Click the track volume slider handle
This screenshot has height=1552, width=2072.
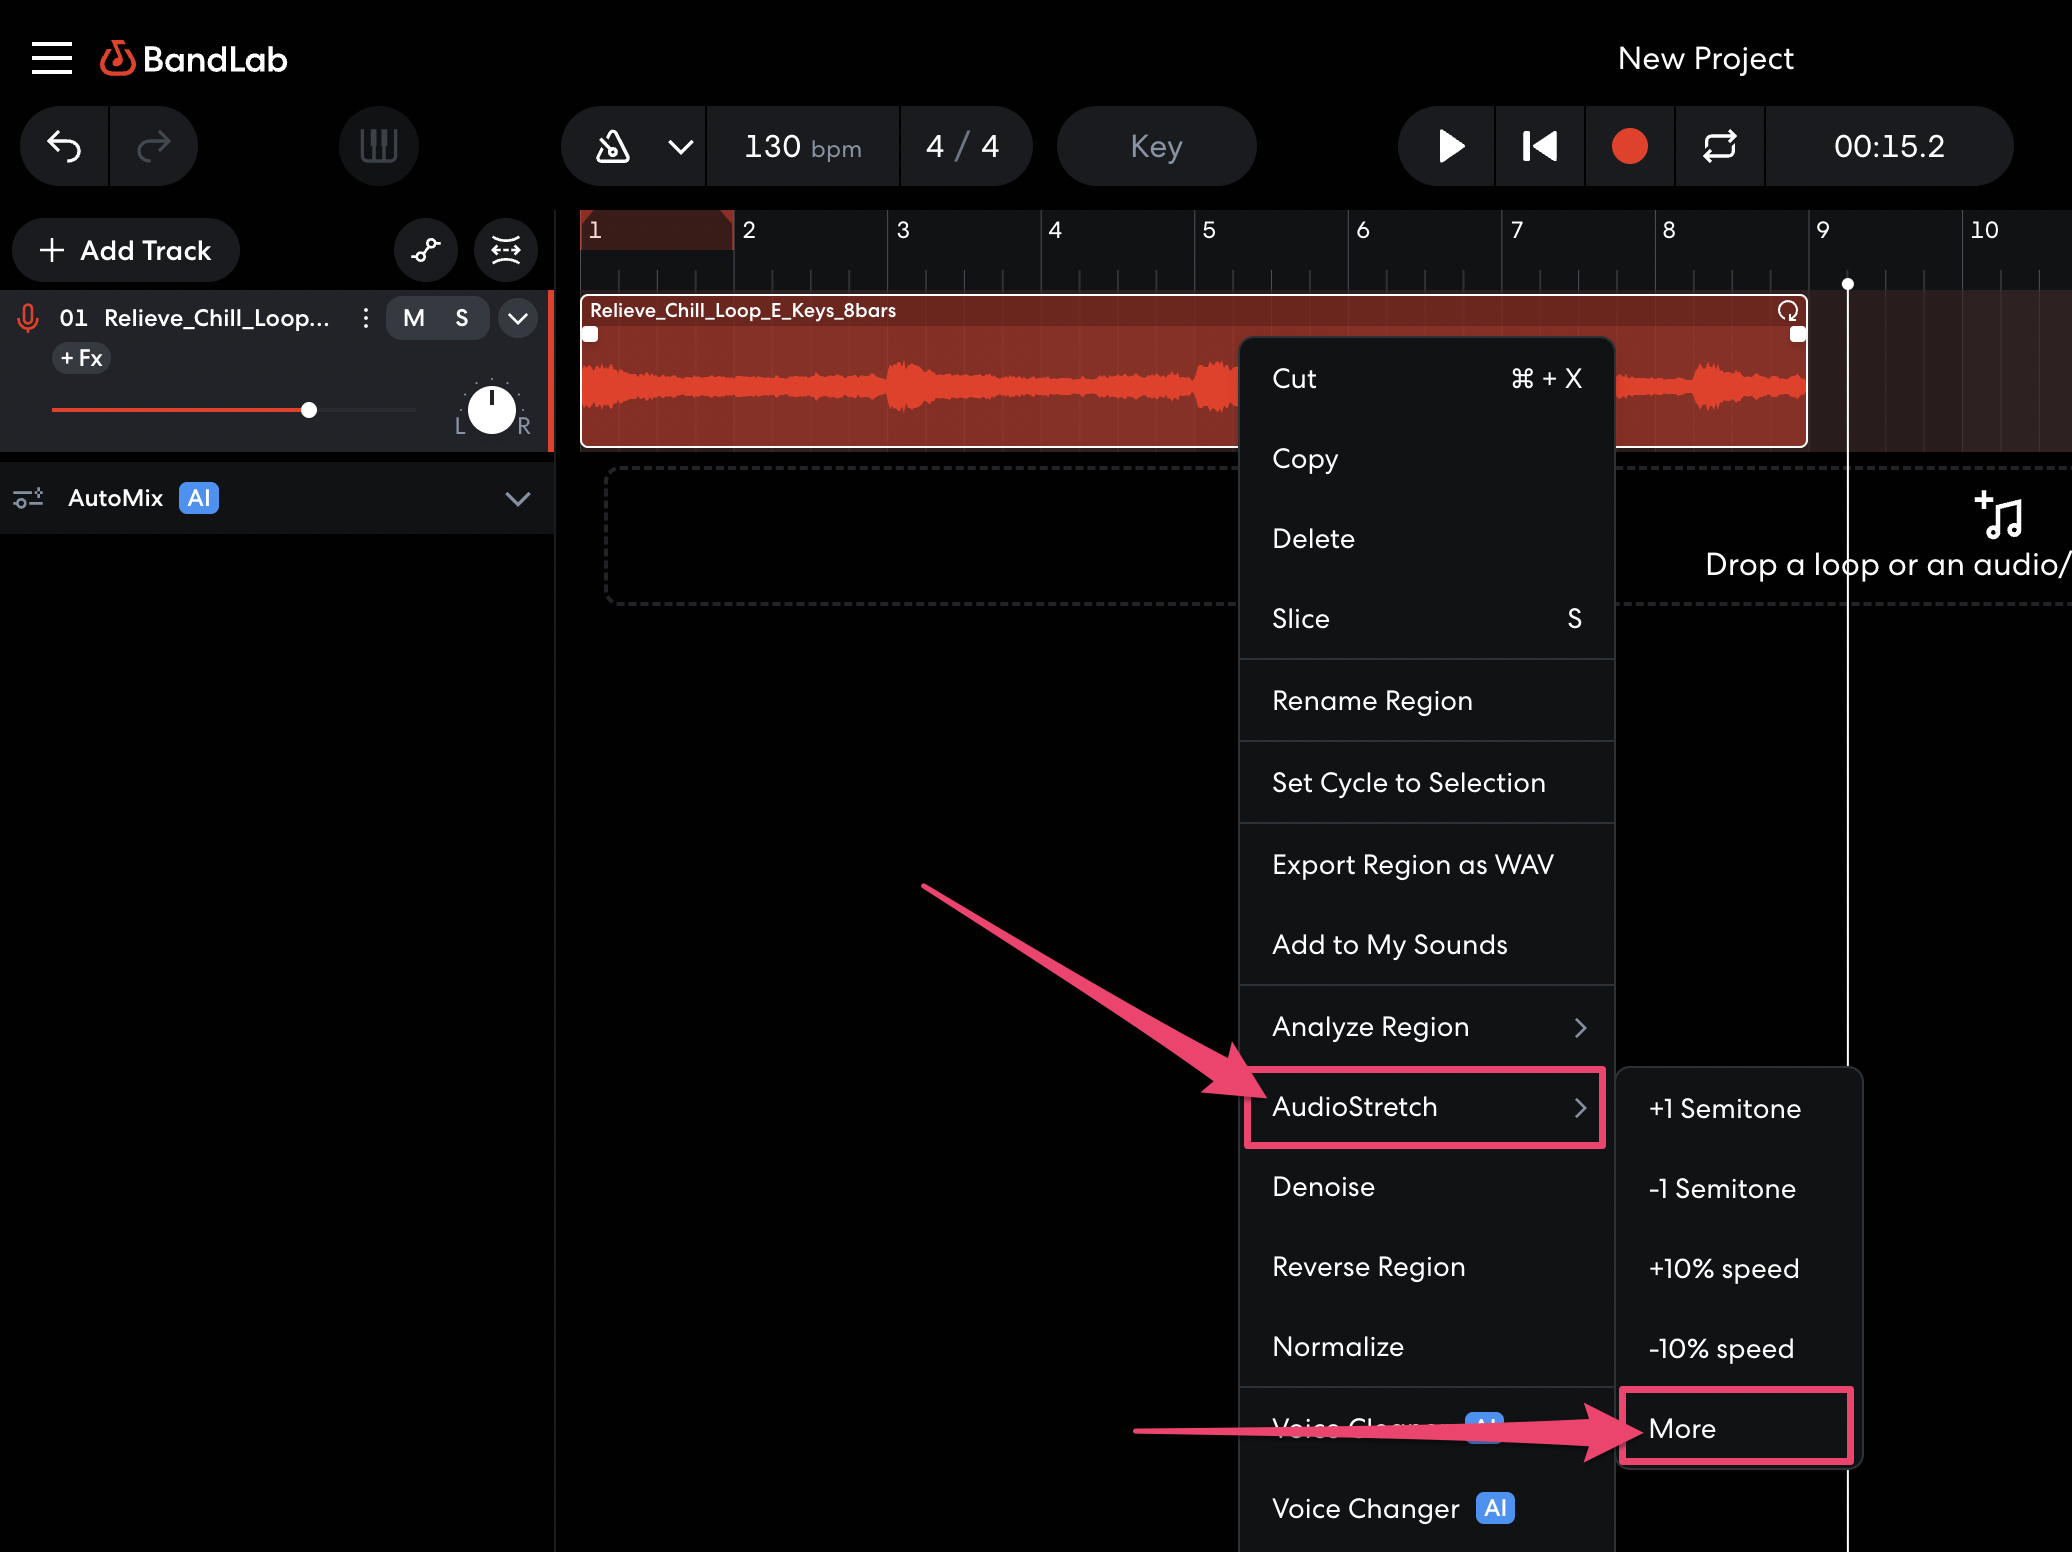coord(309,410)
